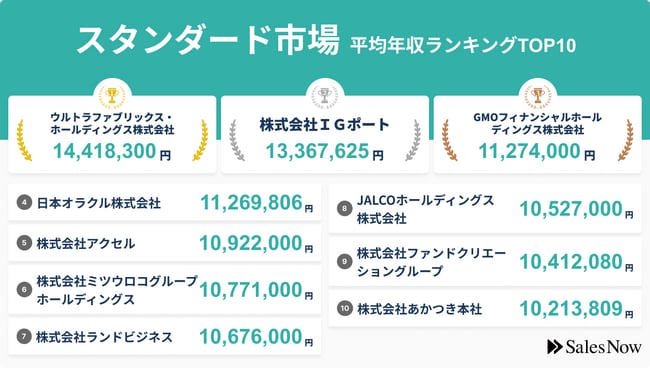Click the left gold laurel decoration
The image size is (650, 369).
pyautogui.click(x=24, y=140)
